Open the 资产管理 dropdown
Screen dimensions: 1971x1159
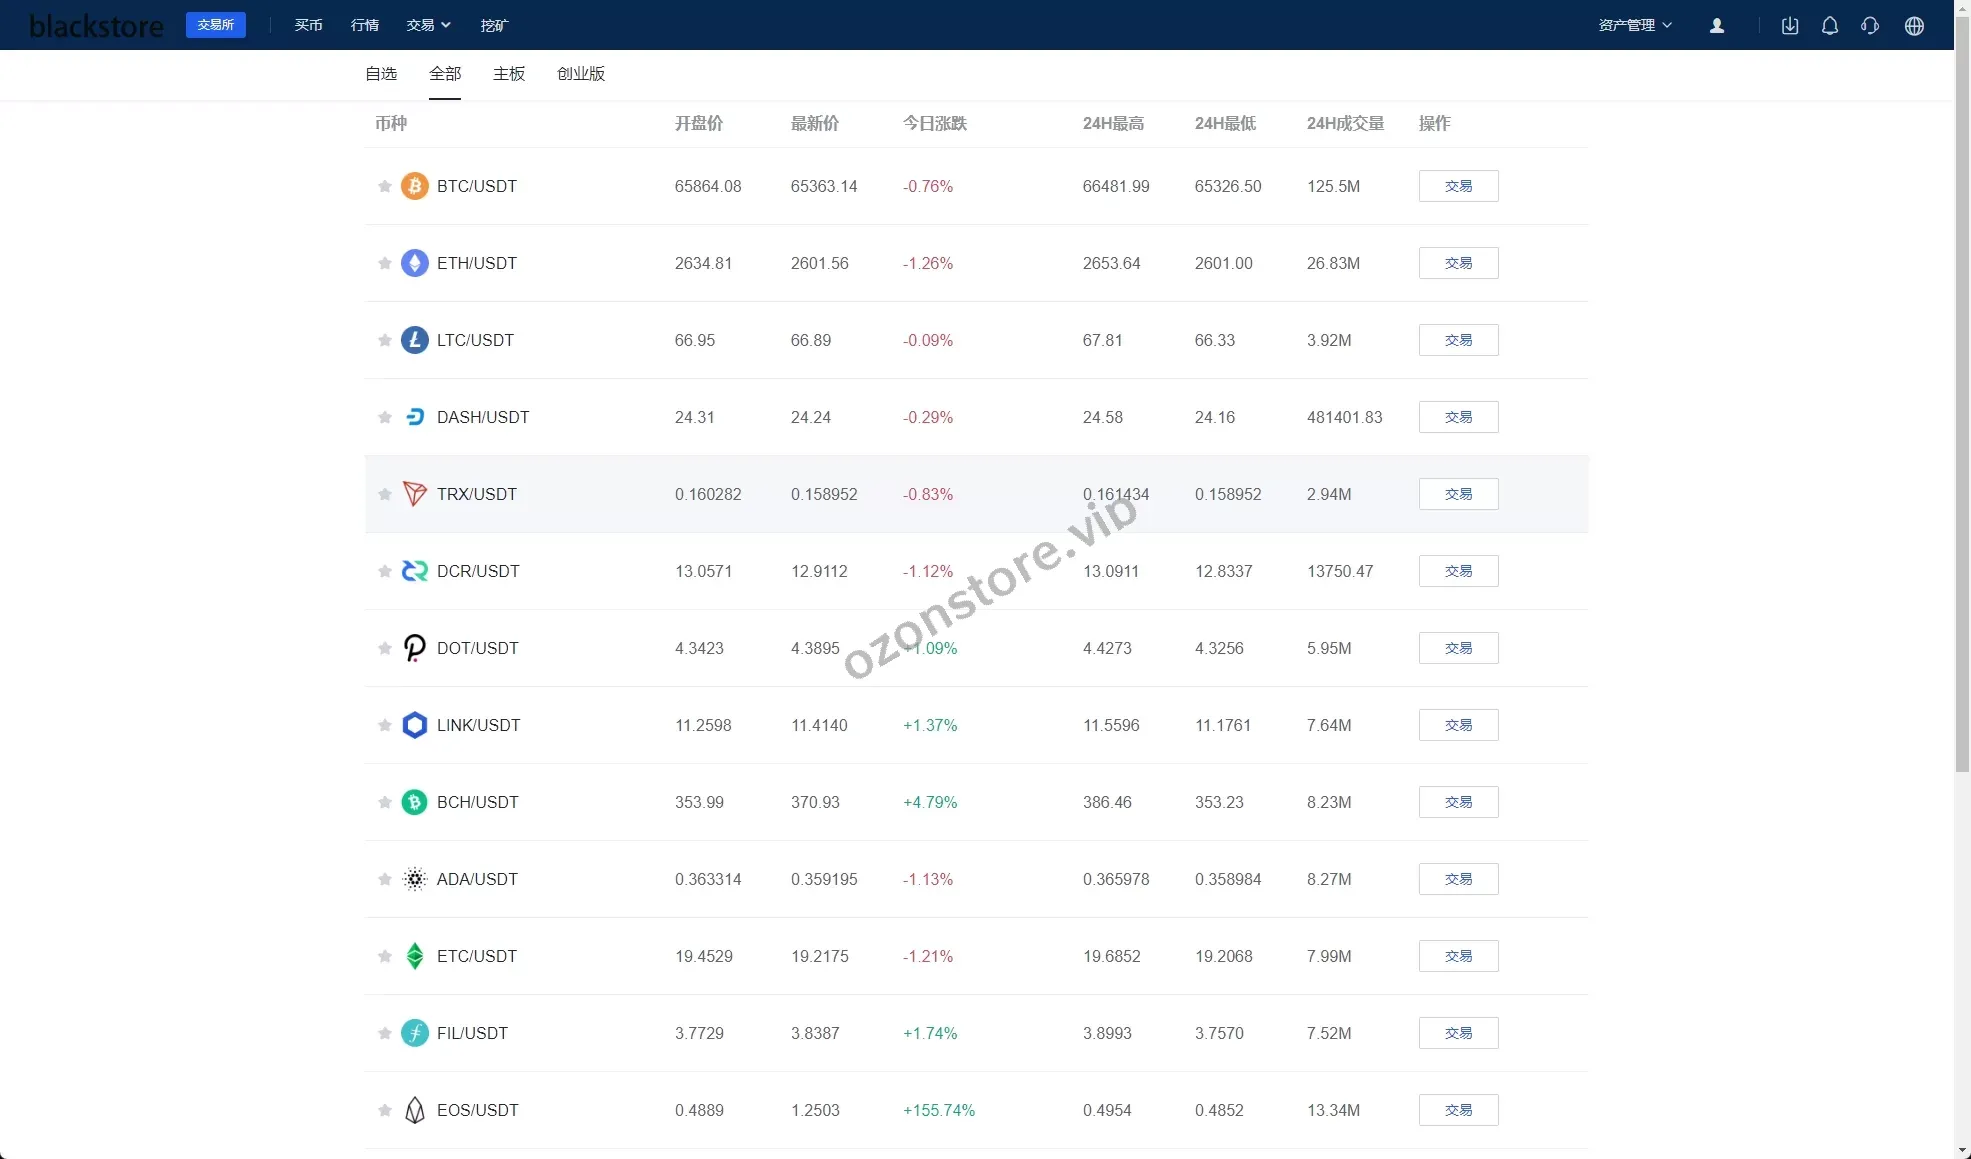pyautogui.click(x=1634, y=25)
